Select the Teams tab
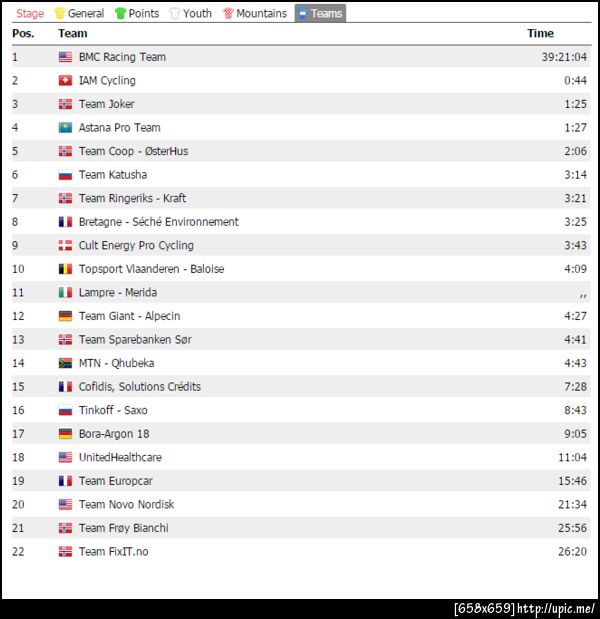 (x=320, y=13)
